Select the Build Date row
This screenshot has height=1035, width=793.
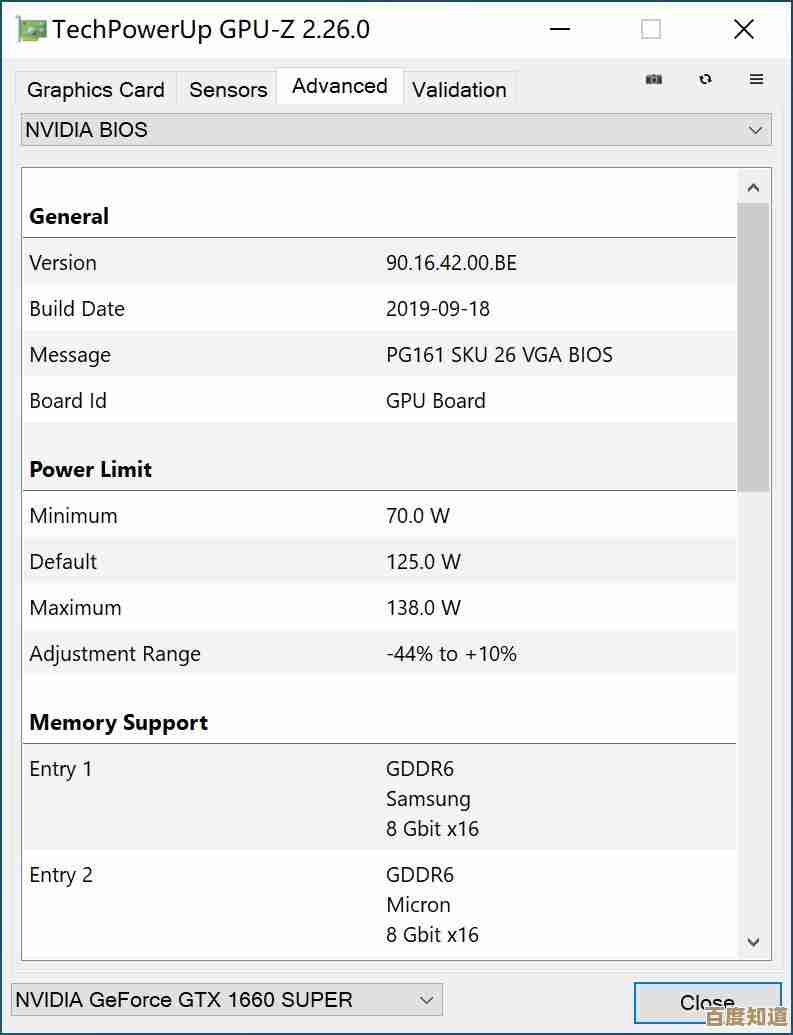[378, 309]
